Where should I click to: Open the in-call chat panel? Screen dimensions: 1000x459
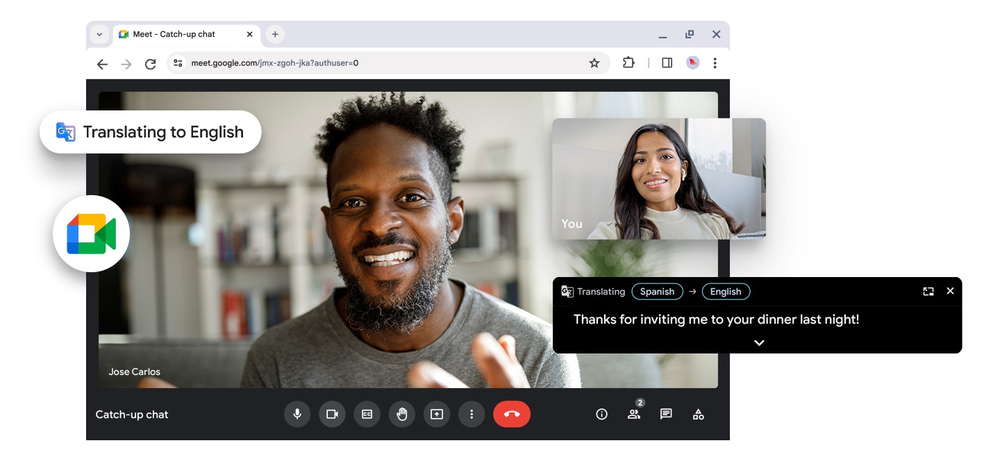(666, 414)
